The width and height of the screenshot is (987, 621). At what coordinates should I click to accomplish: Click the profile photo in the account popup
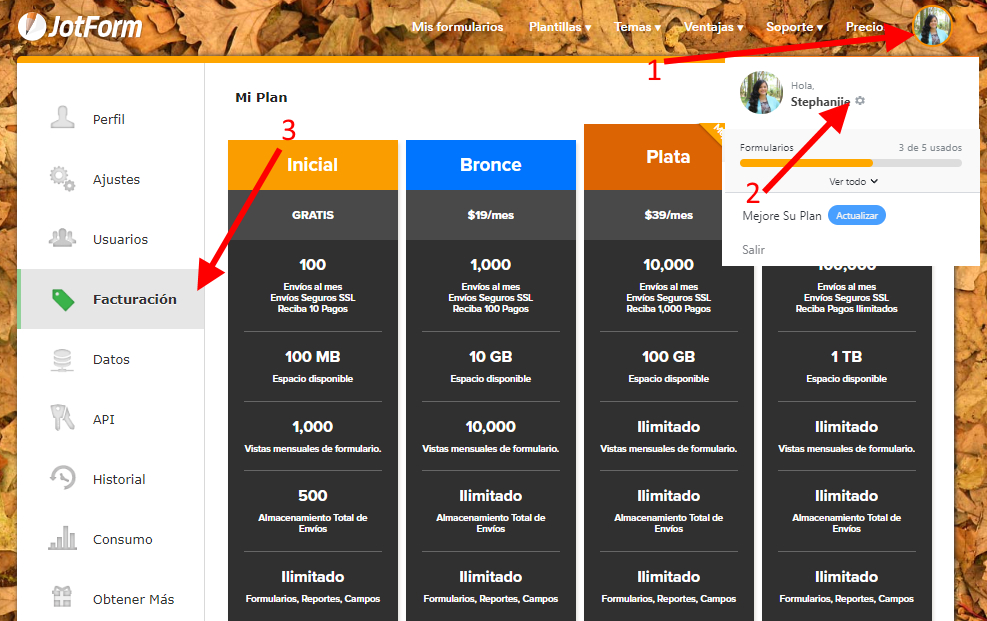(x=761, y=92)
